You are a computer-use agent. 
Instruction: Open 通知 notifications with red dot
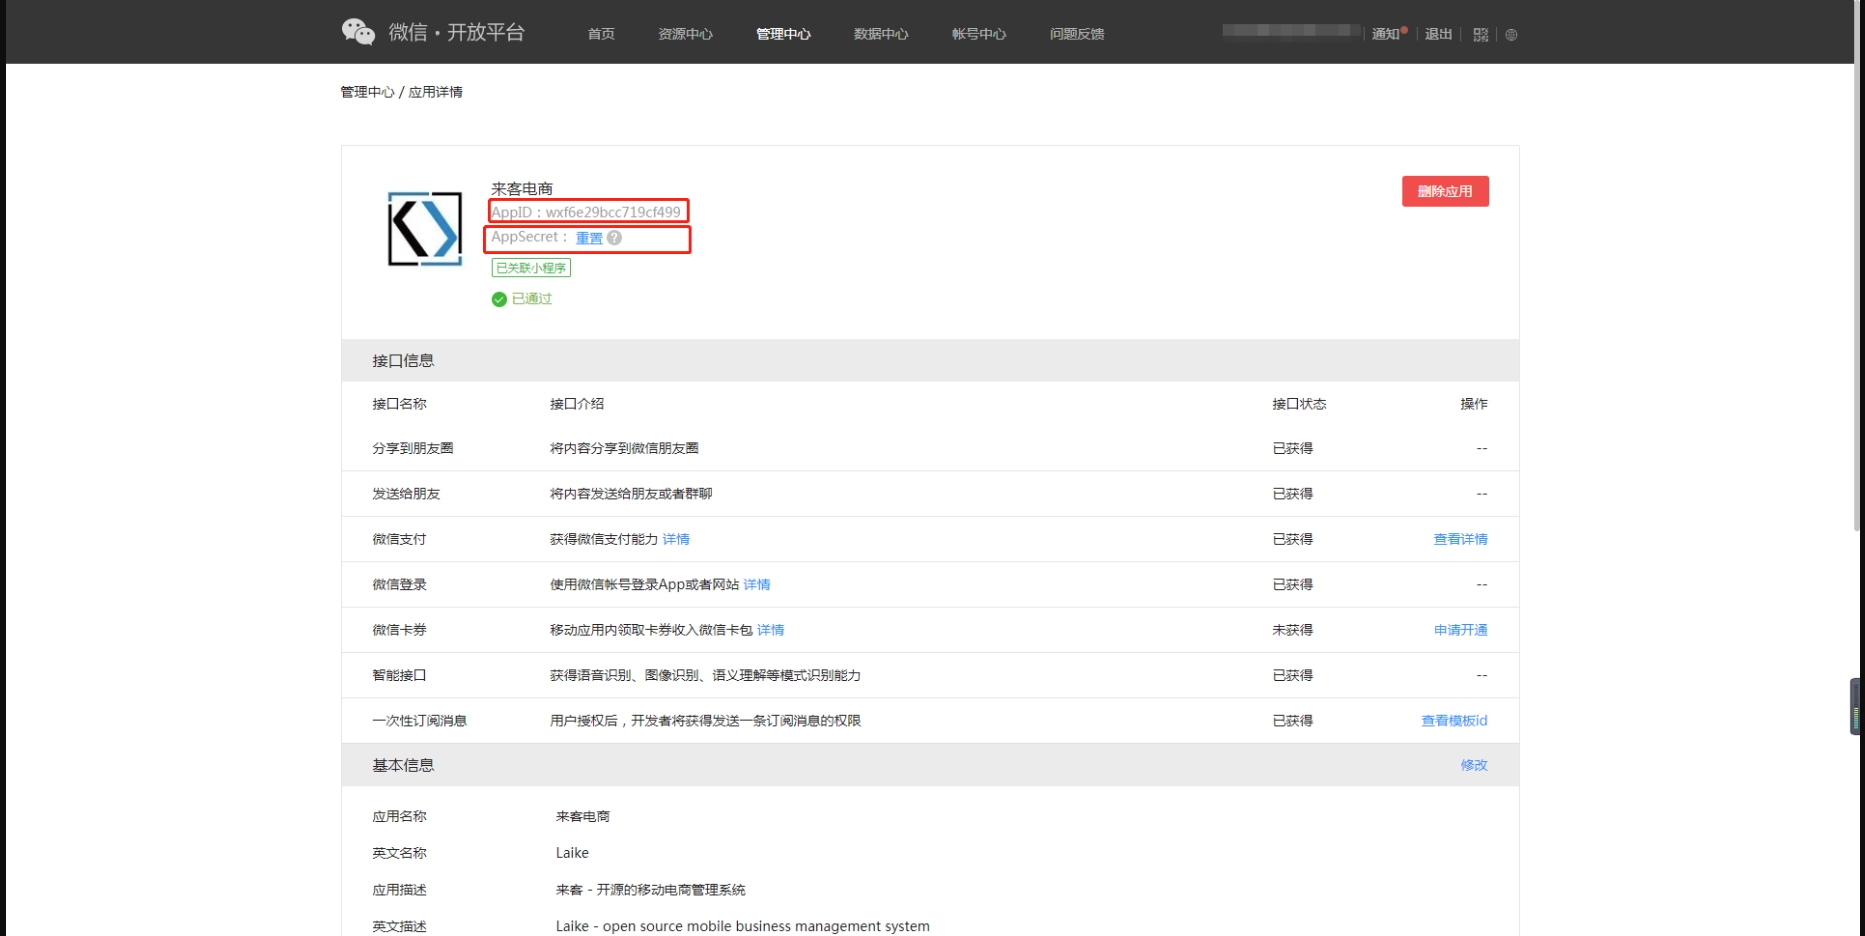tap(1387, 34)
